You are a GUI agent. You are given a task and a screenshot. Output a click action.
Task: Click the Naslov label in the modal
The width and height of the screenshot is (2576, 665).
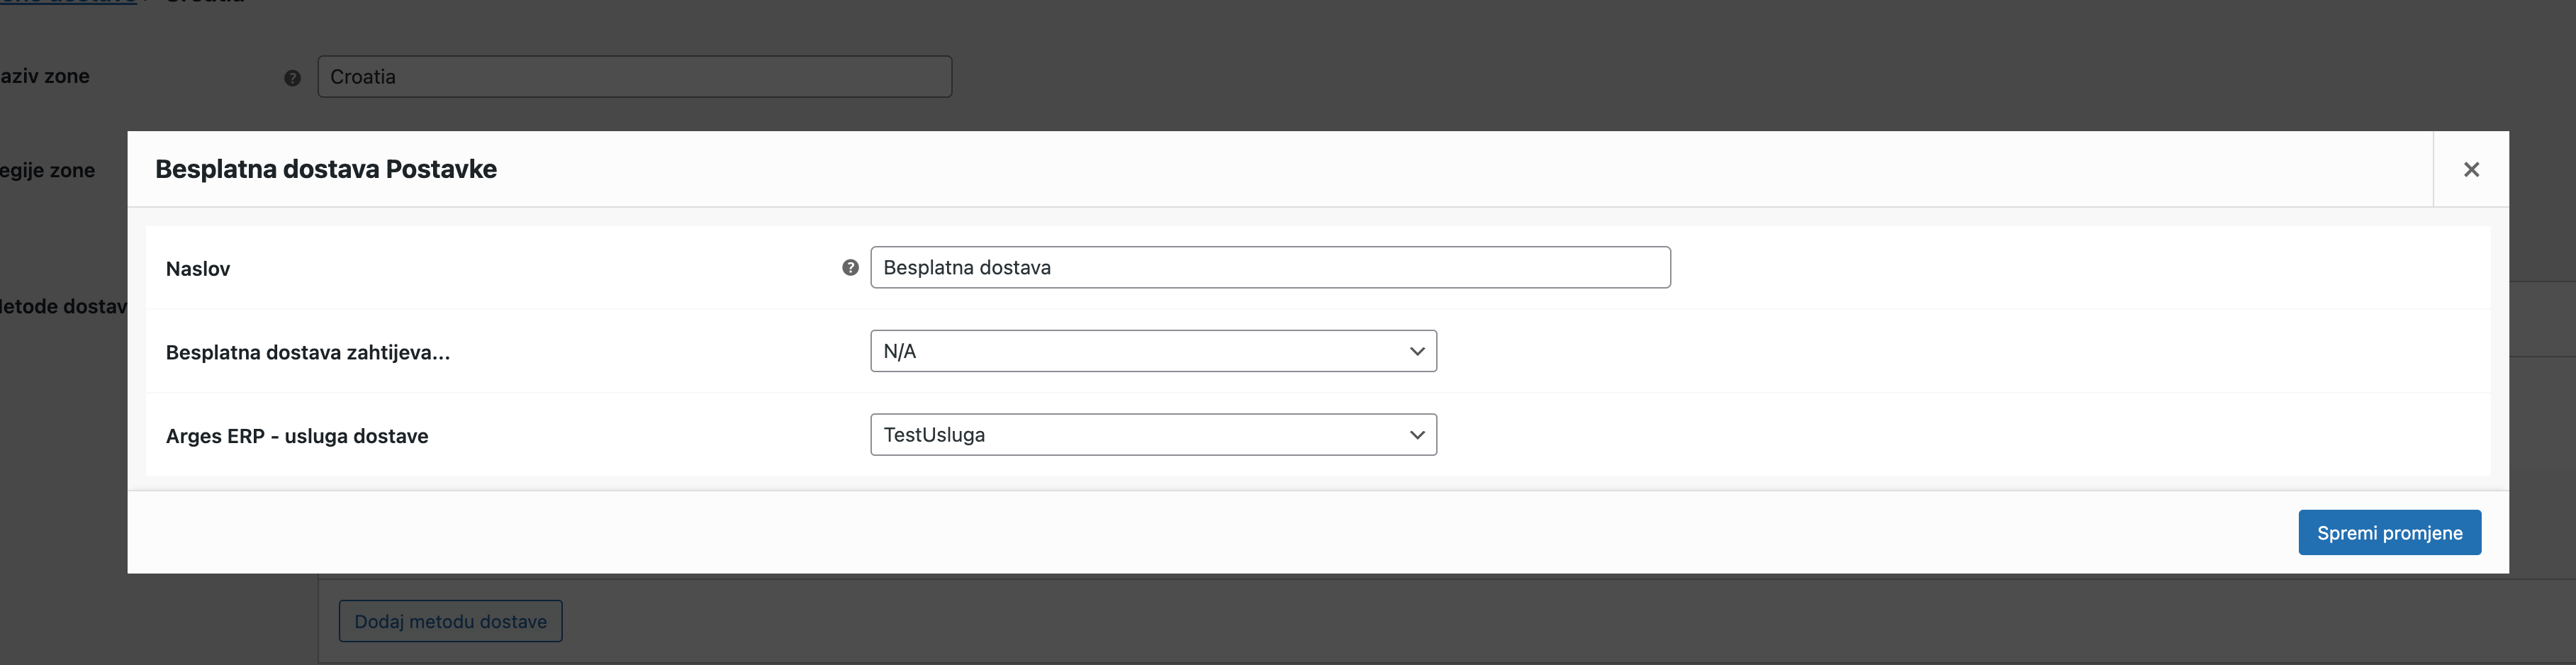(197, 268)
